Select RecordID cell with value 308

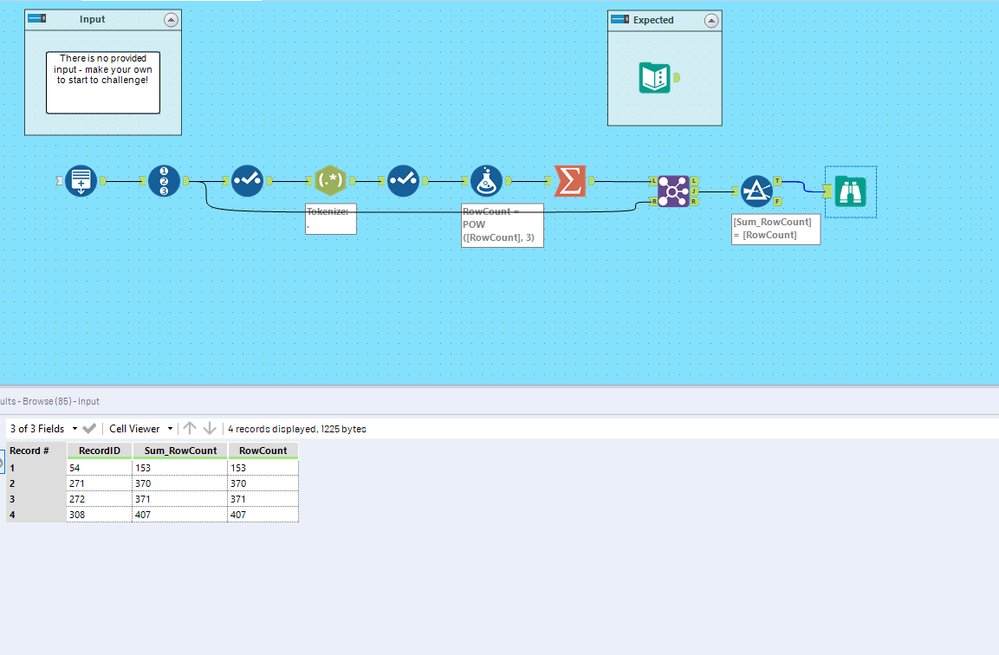pos(99,515)
